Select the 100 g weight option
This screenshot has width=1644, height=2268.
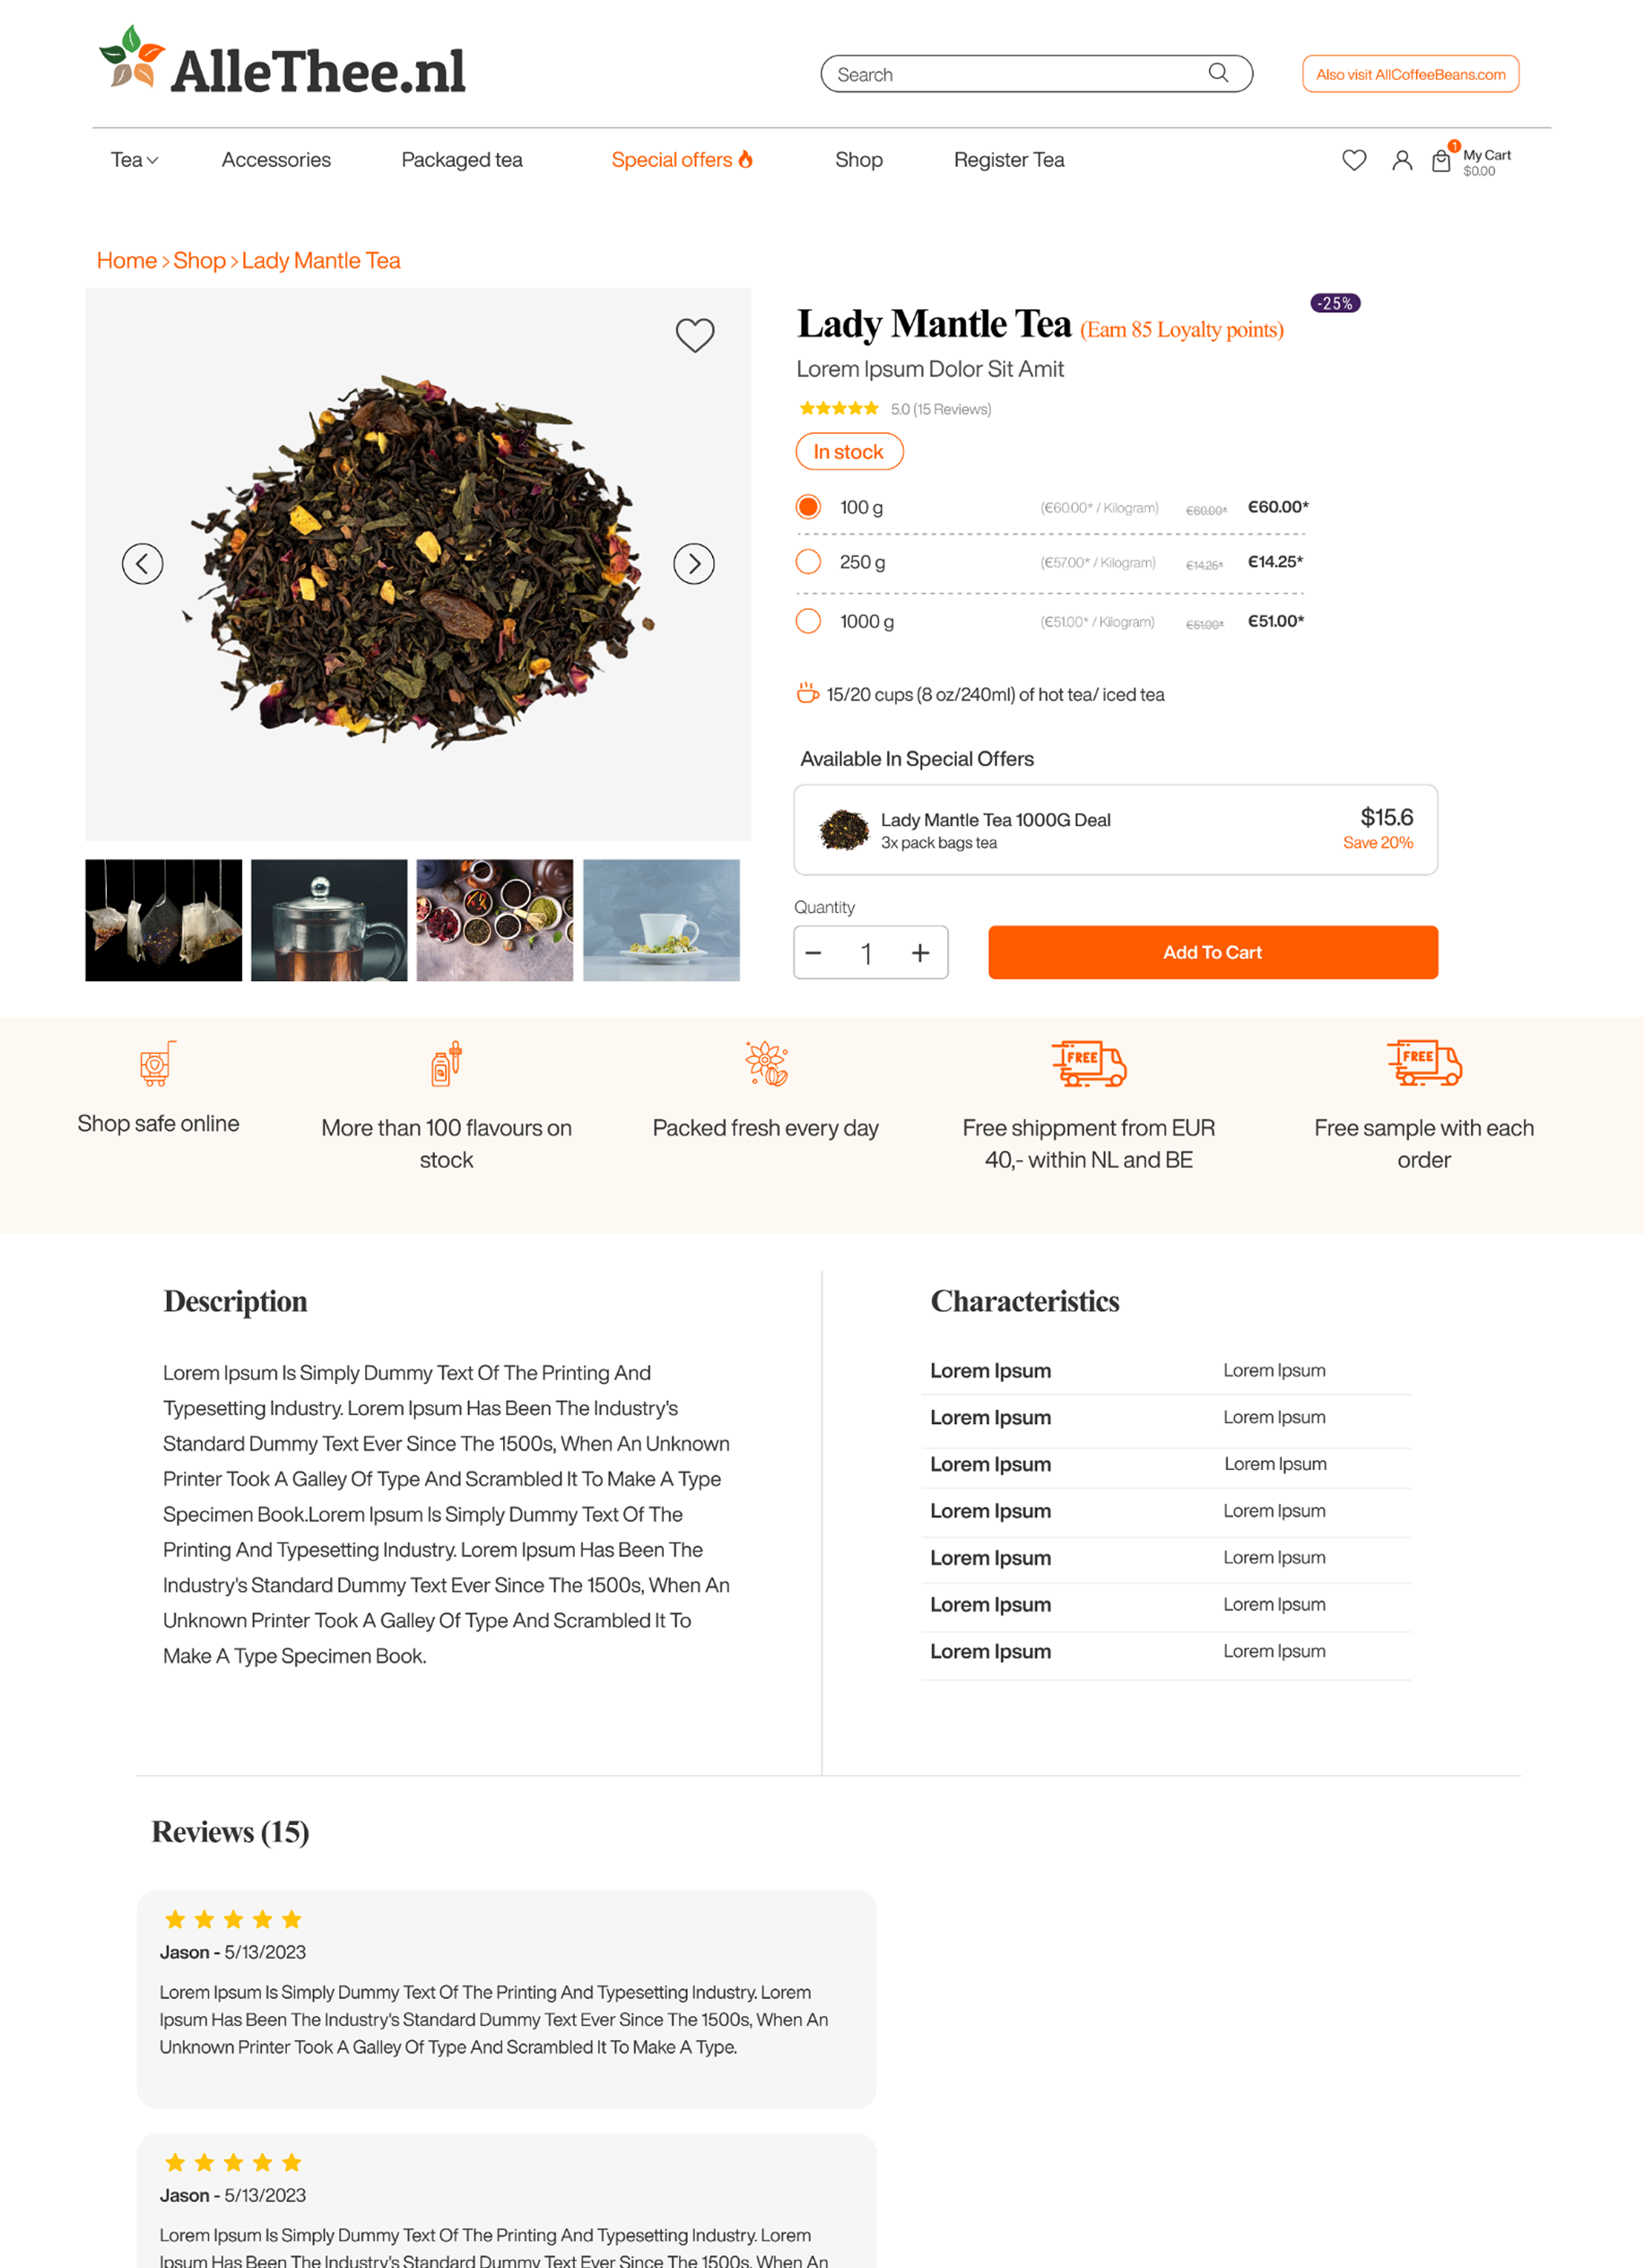(808, 507)
